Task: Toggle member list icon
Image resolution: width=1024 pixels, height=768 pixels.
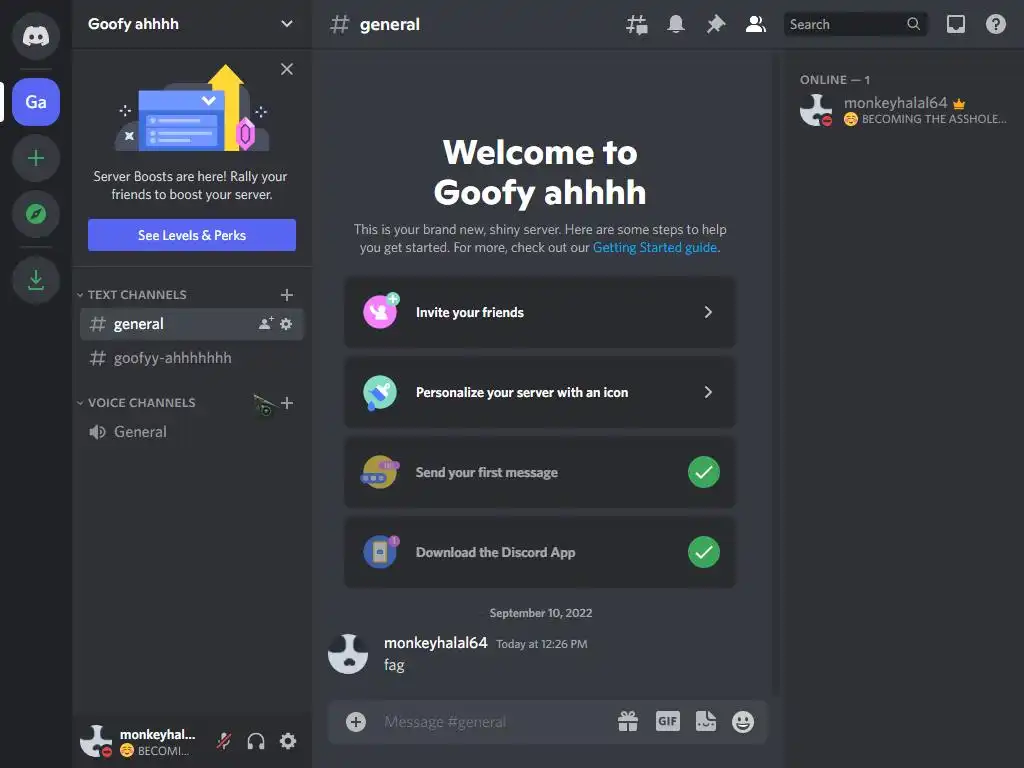Action: [756, 25]
